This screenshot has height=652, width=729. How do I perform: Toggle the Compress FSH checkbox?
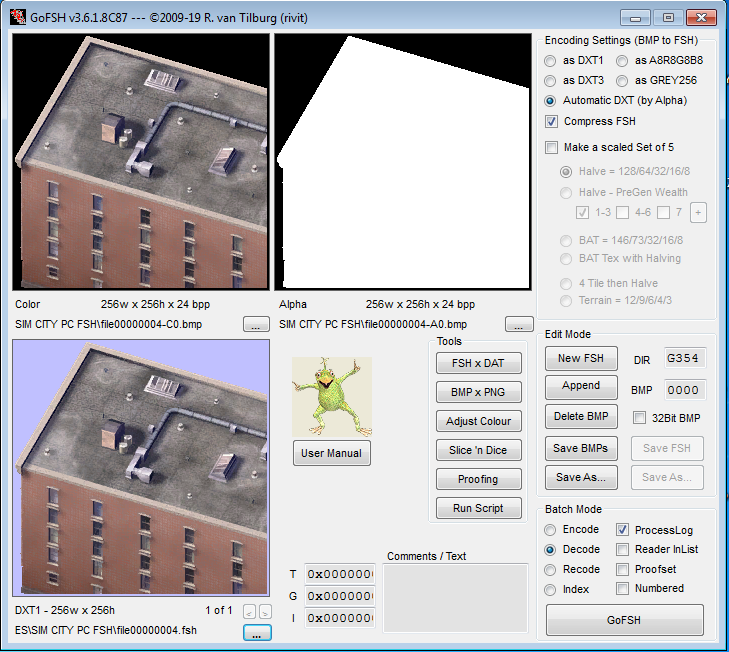552,121
